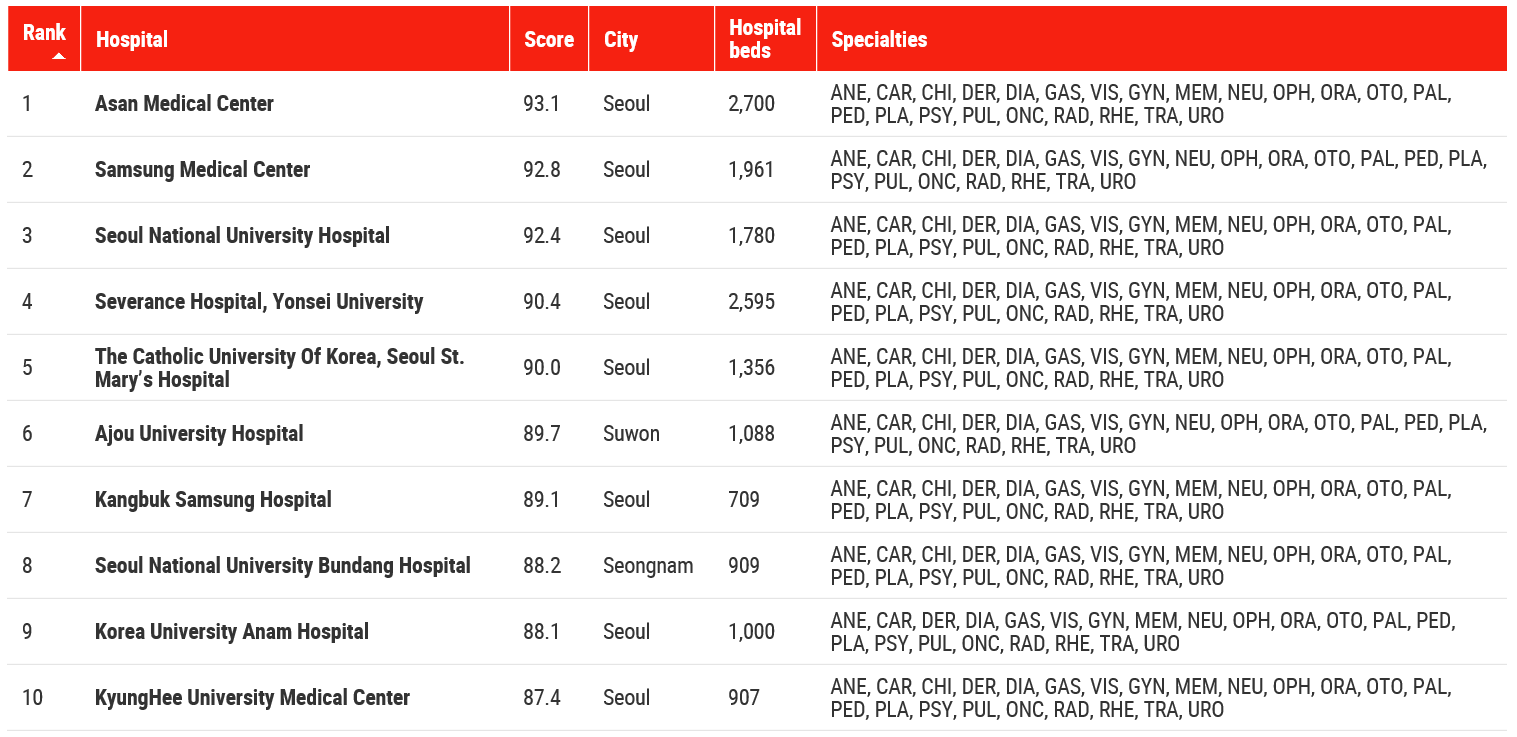
Task: Sort table by Score column
Action: click(549, 40)
